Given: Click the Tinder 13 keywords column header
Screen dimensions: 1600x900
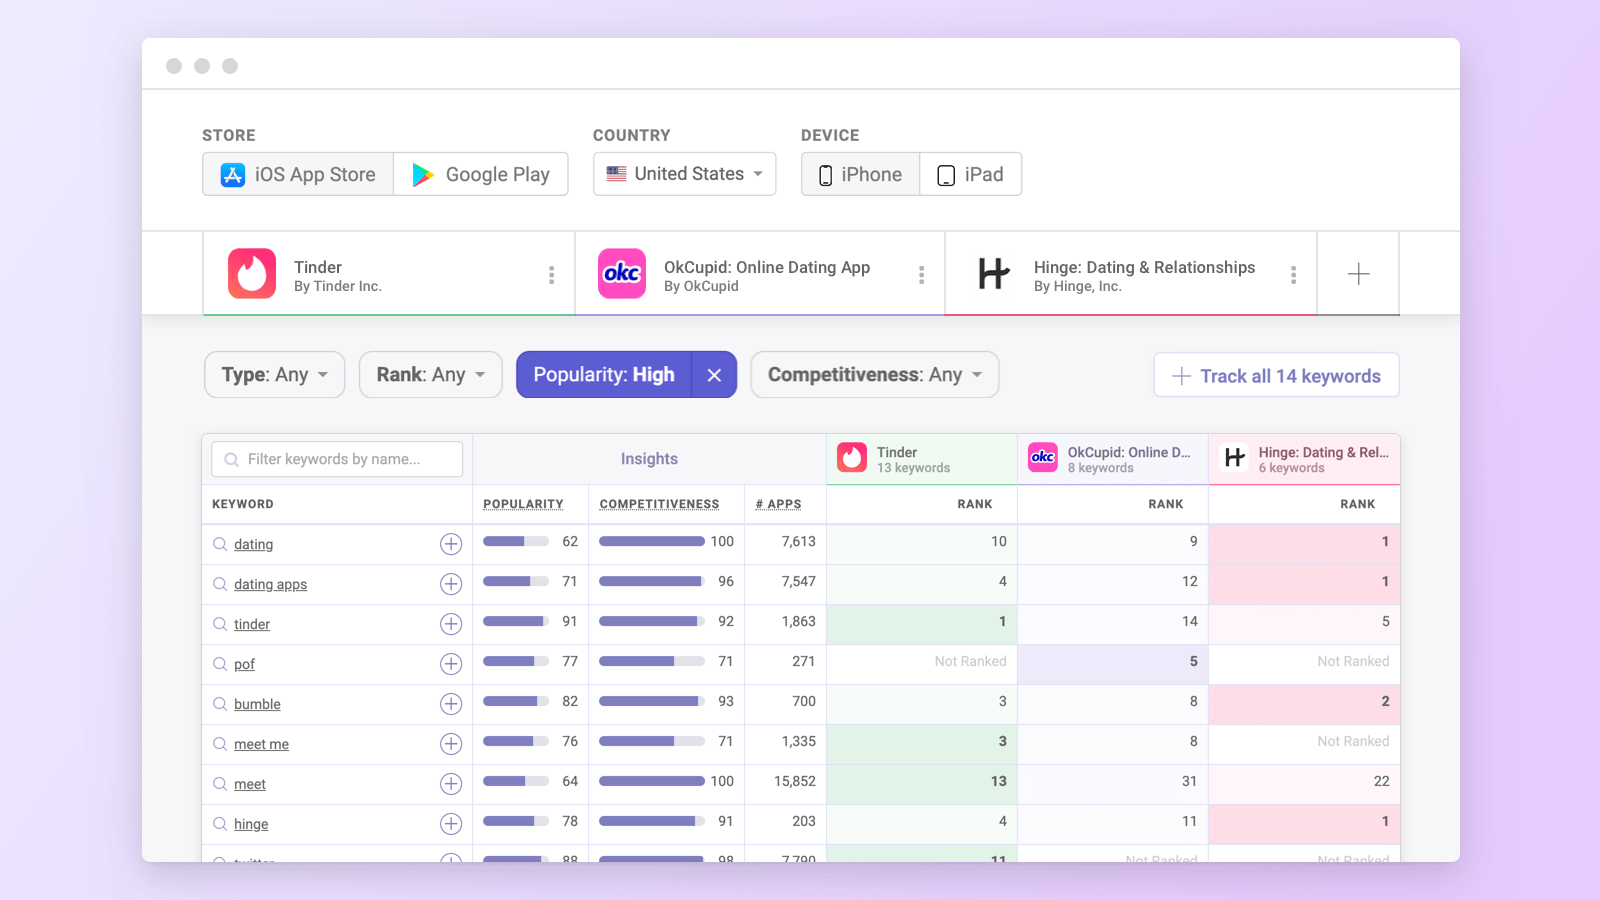Looking at the screenshot, I should coord(922,459).
